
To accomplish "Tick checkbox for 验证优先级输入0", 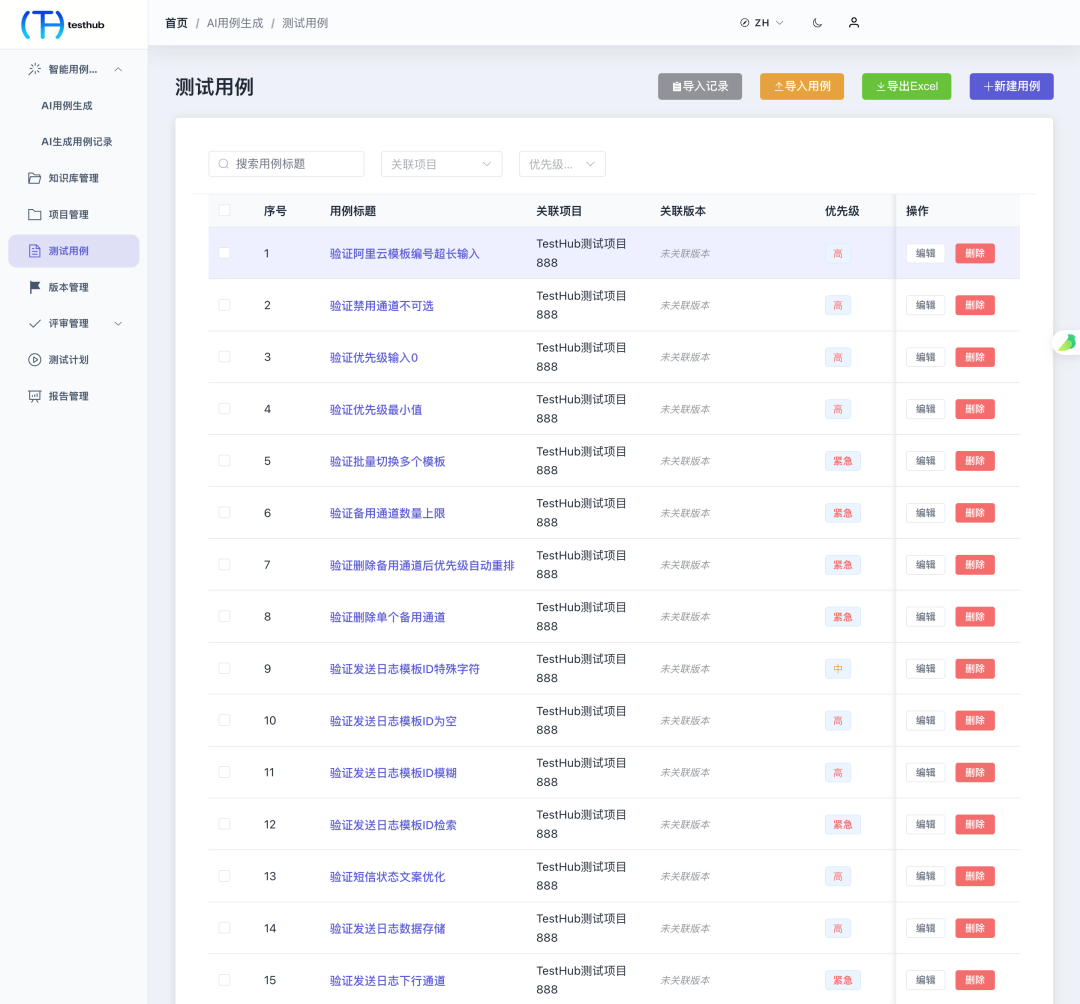I will pos(225,357).
